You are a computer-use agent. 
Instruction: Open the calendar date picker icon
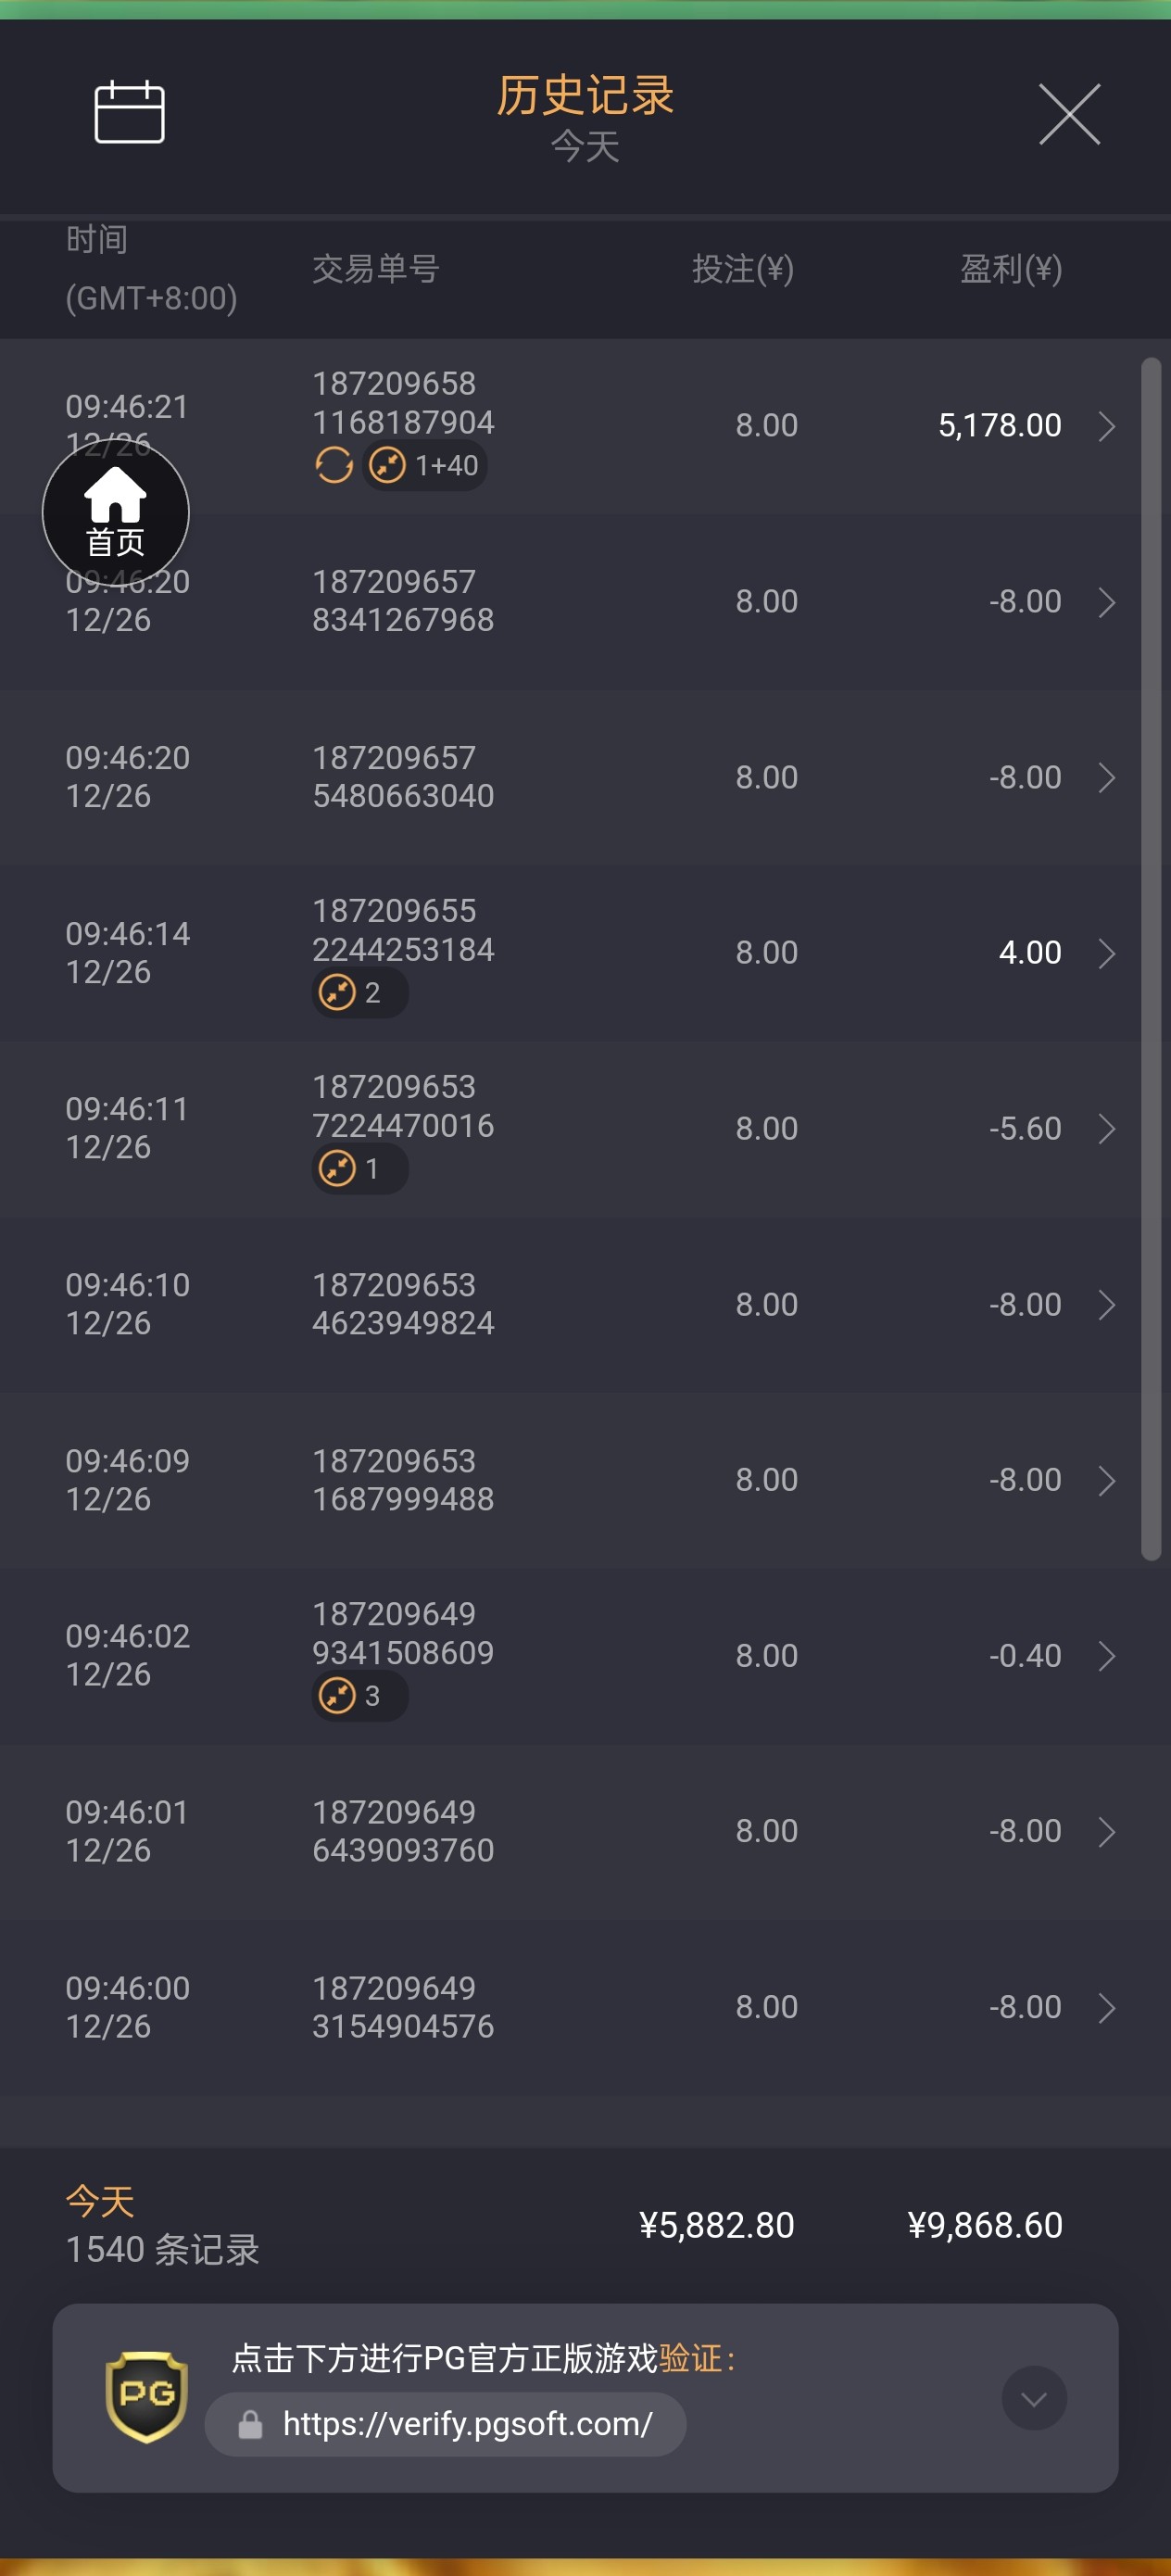pos(129,112)
